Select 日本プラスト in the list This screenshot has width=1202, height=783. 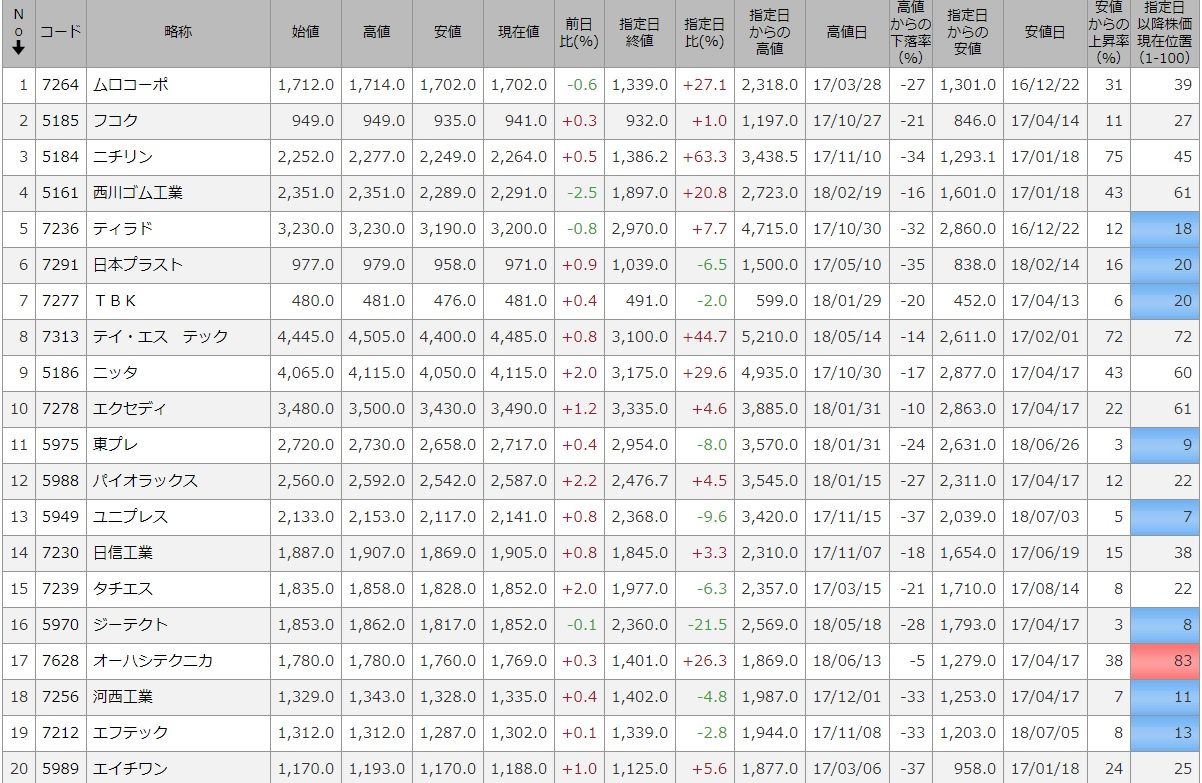(137, 265)
